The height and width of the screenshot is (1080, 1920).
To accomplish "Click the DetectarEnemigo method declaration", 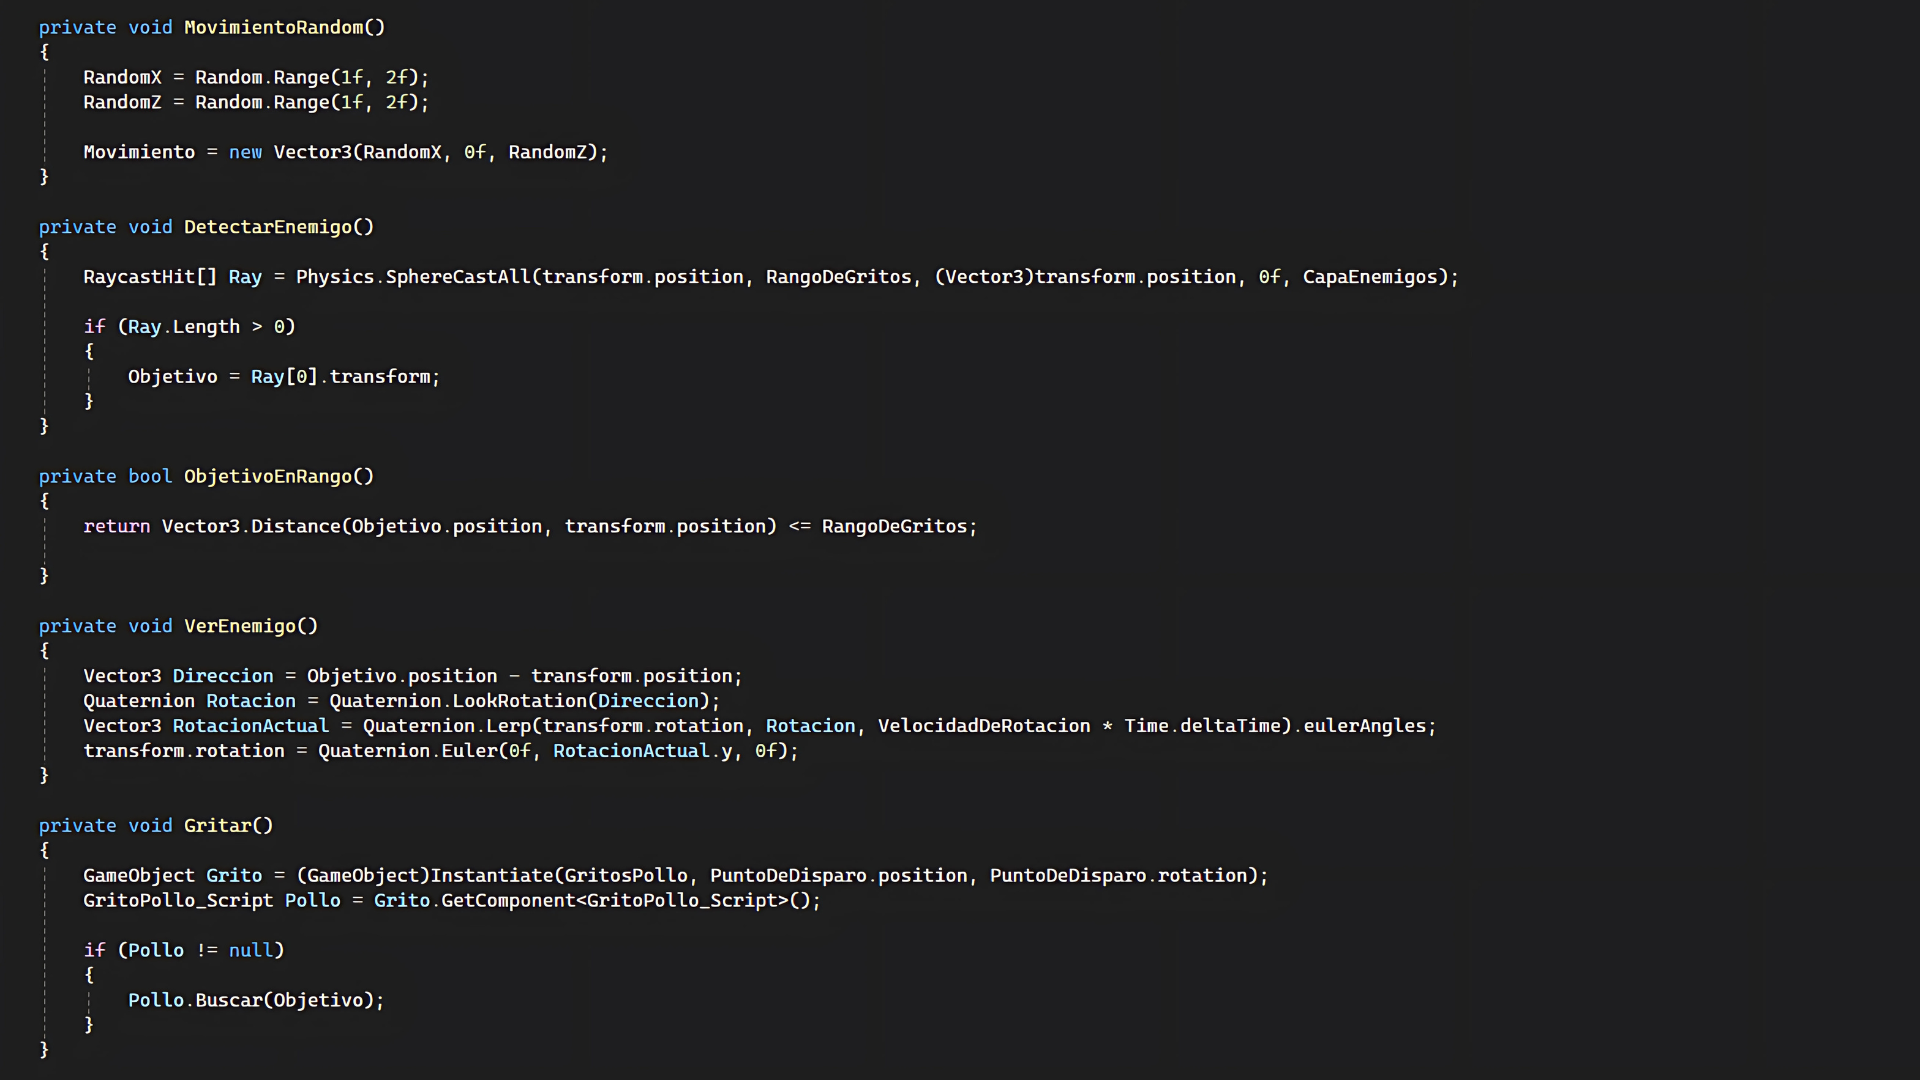I will [267, 227].
